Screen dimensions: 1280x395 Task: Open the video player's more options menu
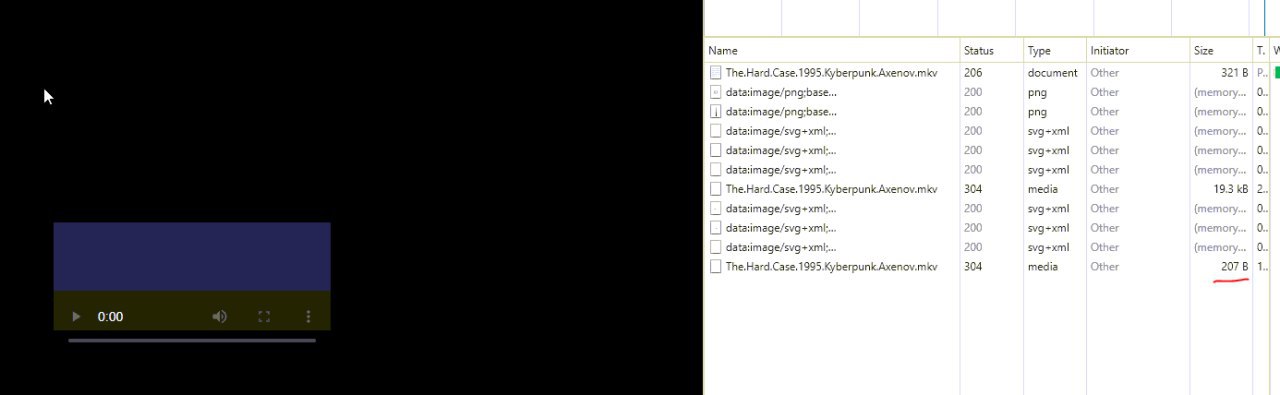pos(308,317)
